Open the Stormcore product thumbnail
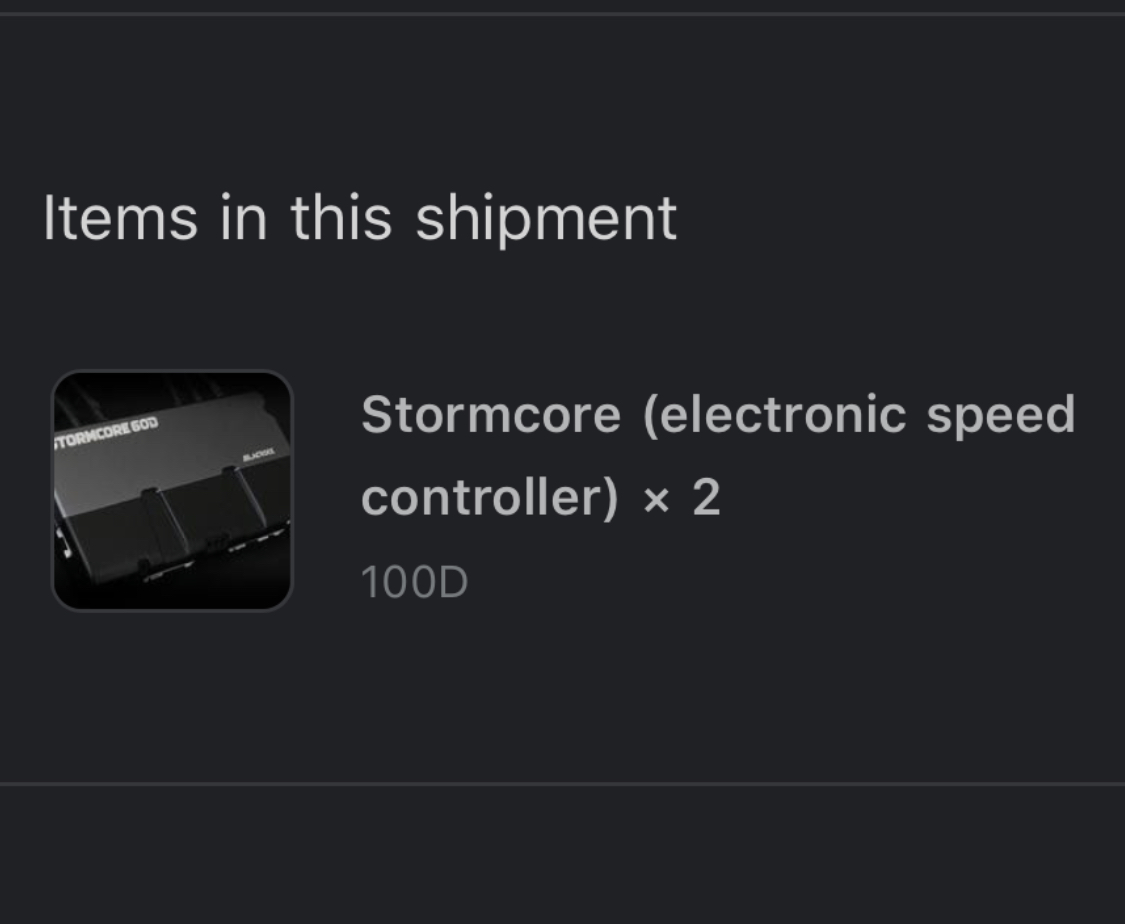The image size is (1125, 924). pyautogui.click(x=172, y=491)
